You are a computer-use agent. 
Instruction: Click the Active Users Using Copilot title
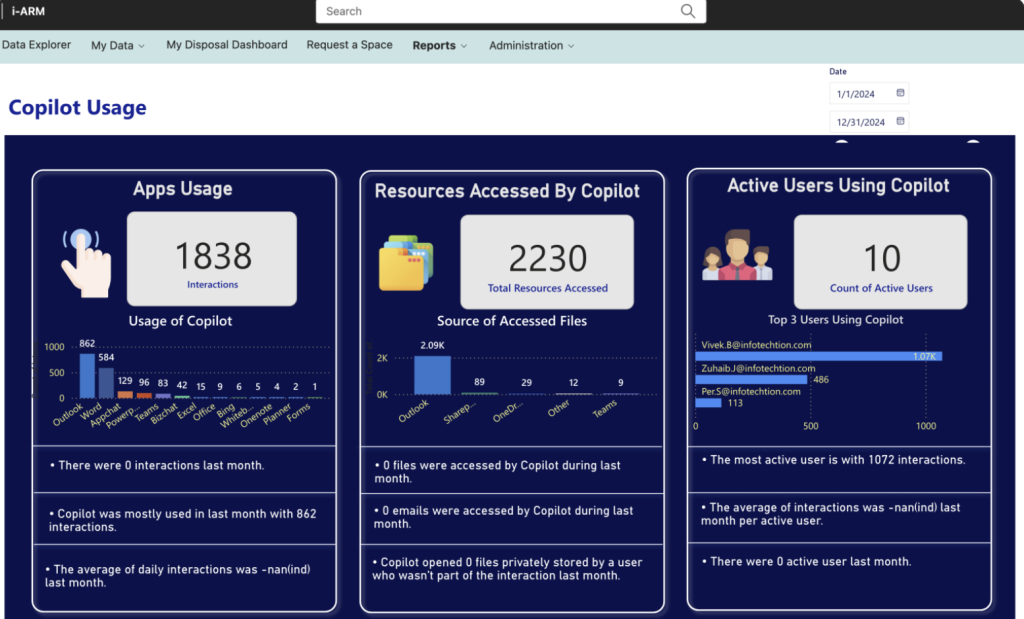(x=839, y=185)
